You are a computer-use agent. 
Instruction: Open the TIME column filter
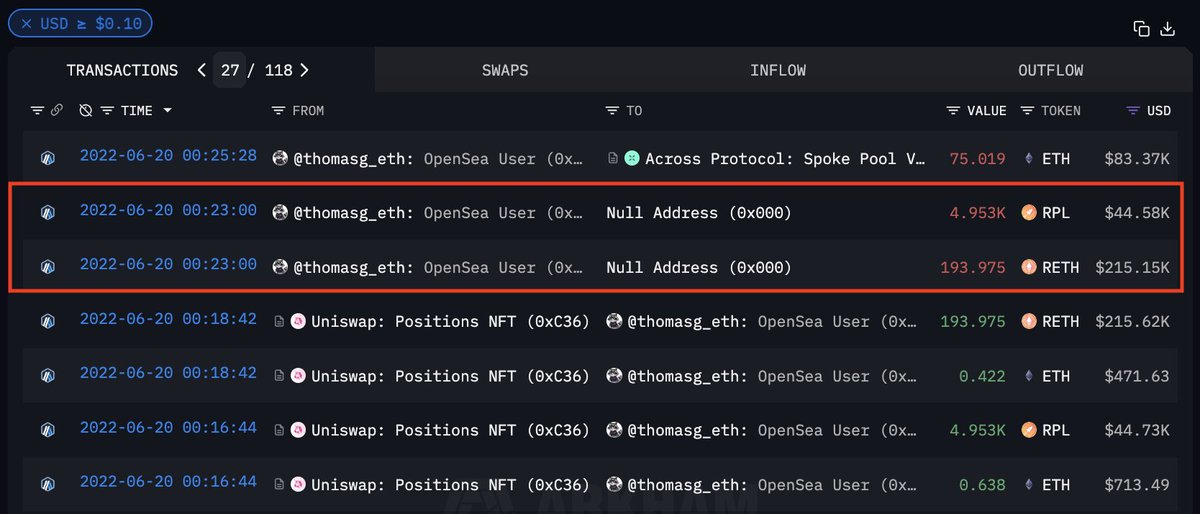[107, 110]
